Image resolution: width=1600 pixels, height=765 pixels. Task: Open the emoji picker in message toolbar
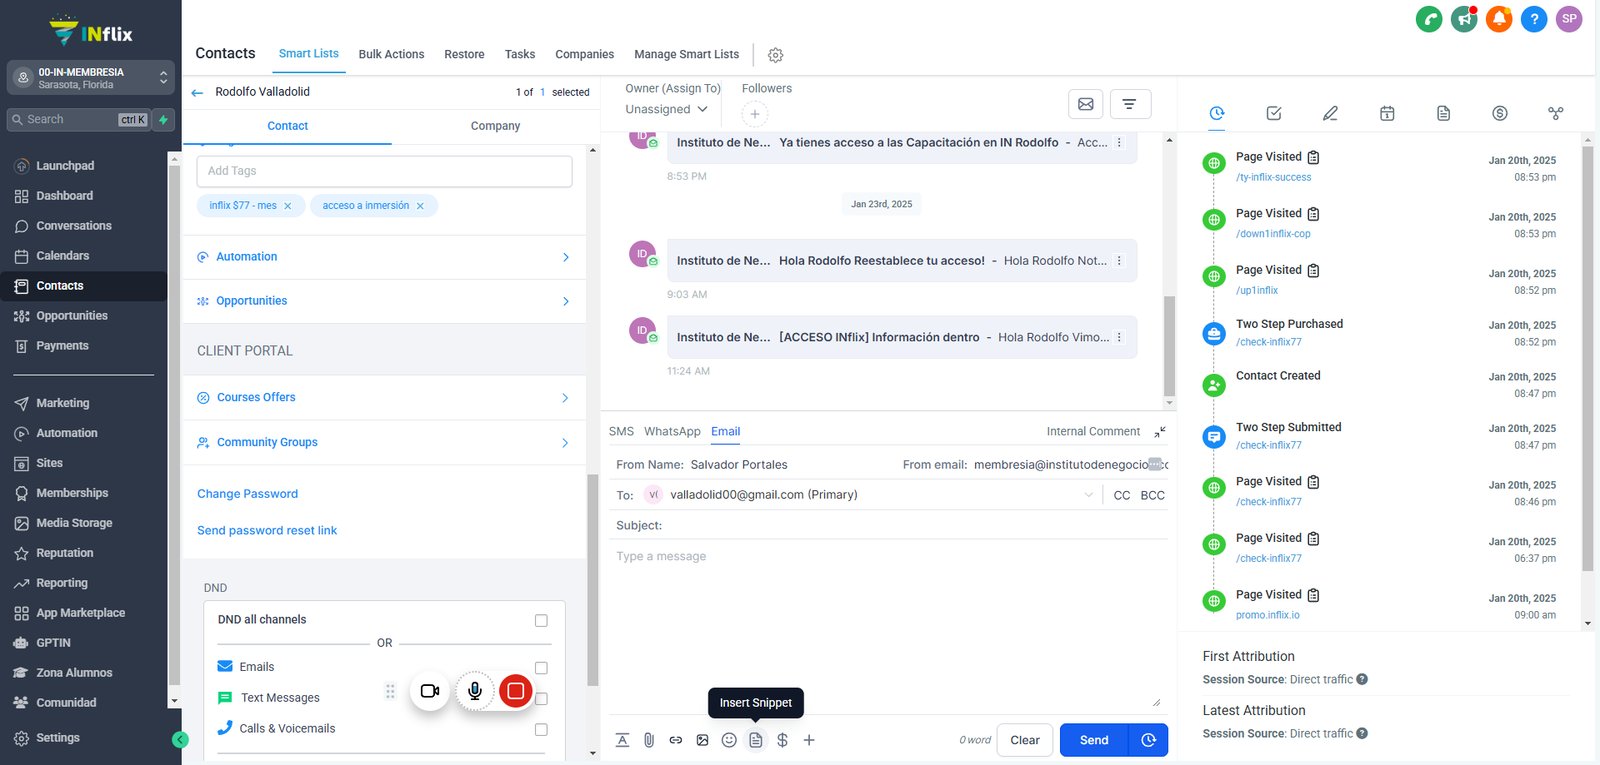point(729,740)
